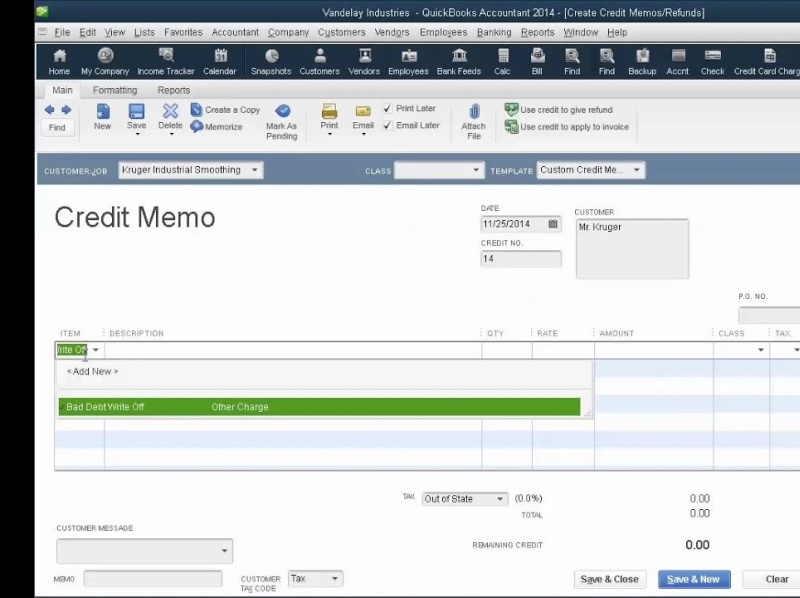Open the Customer Tax Code dropdown

click(335, 579)
